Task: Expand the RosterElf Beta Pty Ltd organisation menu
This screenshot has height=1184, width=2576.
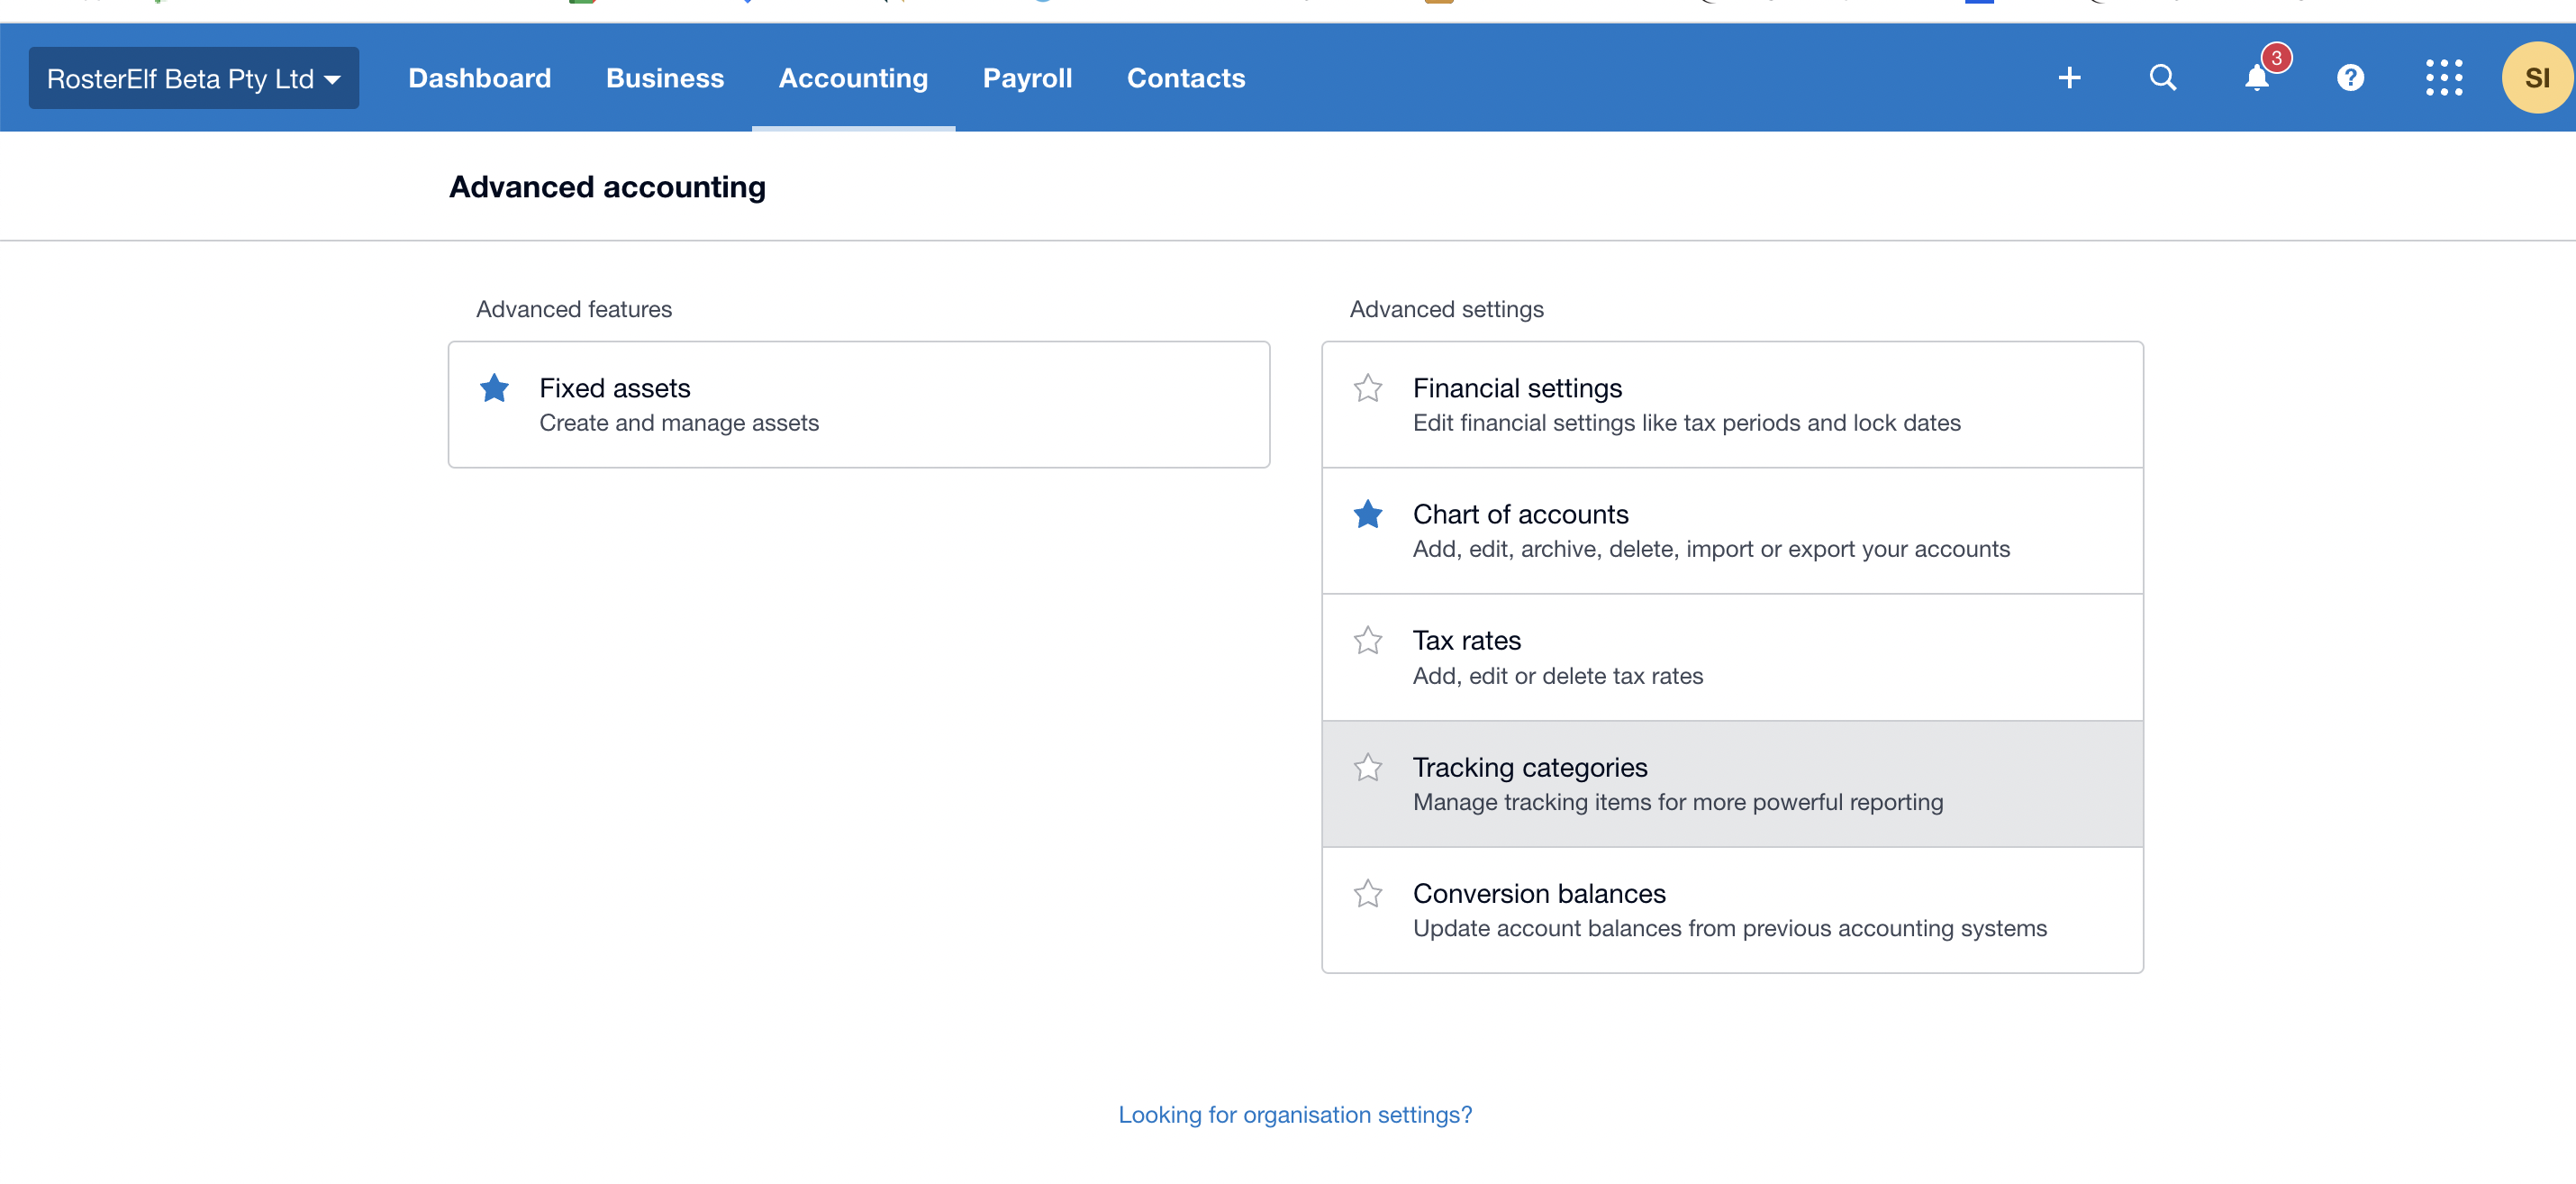Action: (x=194, y=78)
